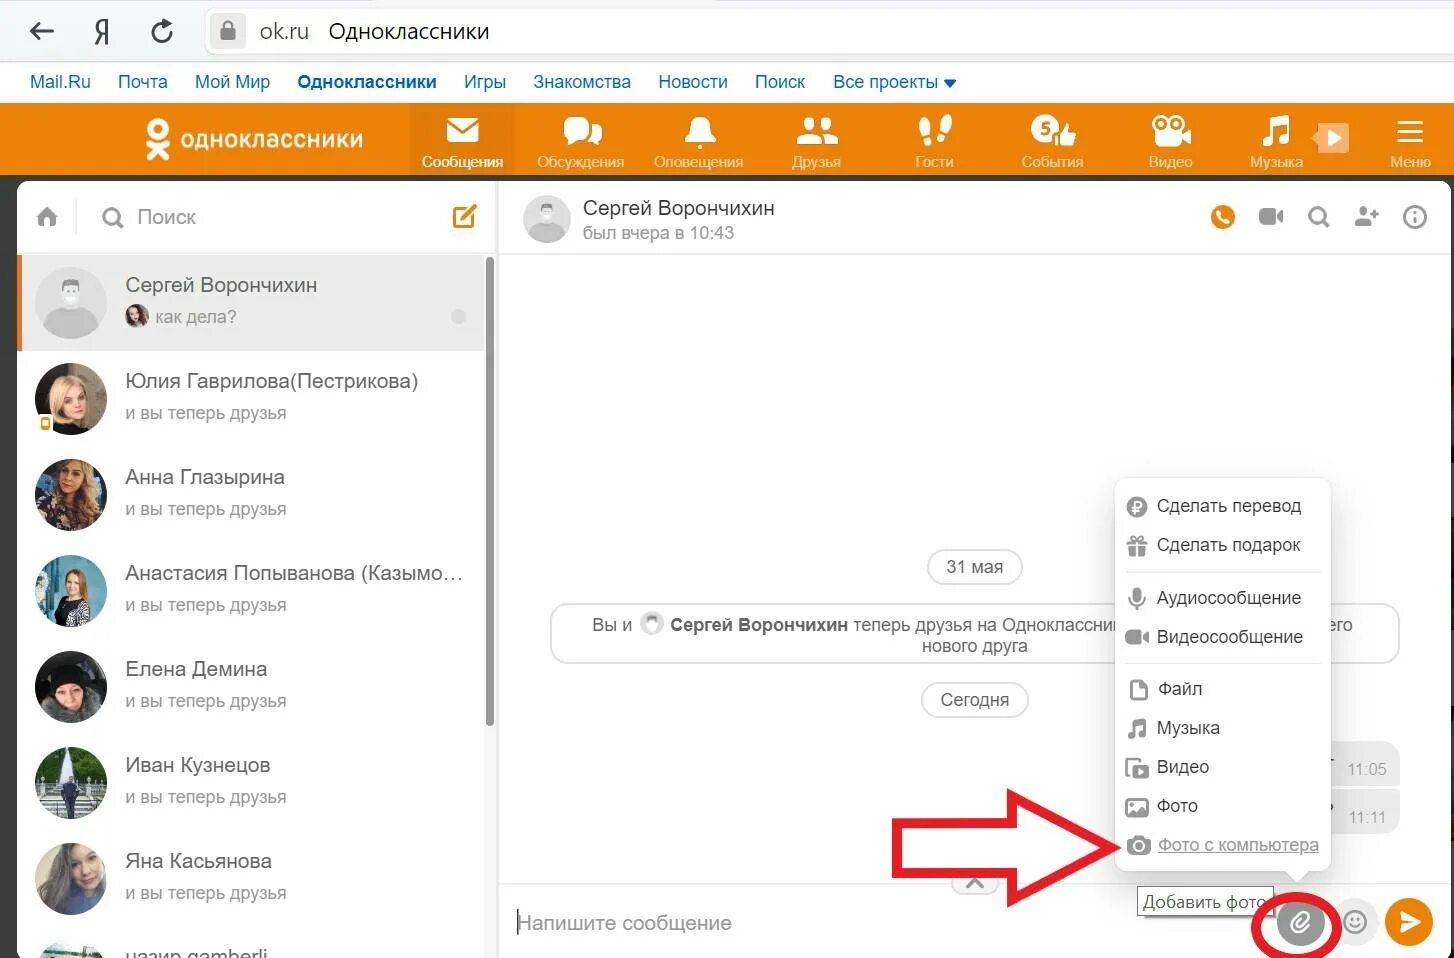Screen dimensions: 1454x958
Task: Expand the panel with the up chevron above the message box
Action: click(975, 882)
